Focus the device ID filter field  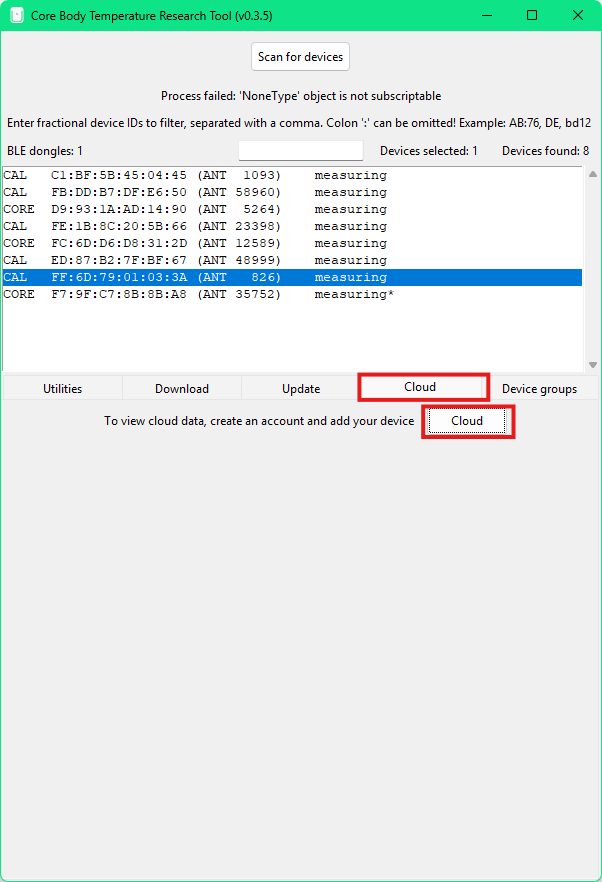tap(300, 151)
